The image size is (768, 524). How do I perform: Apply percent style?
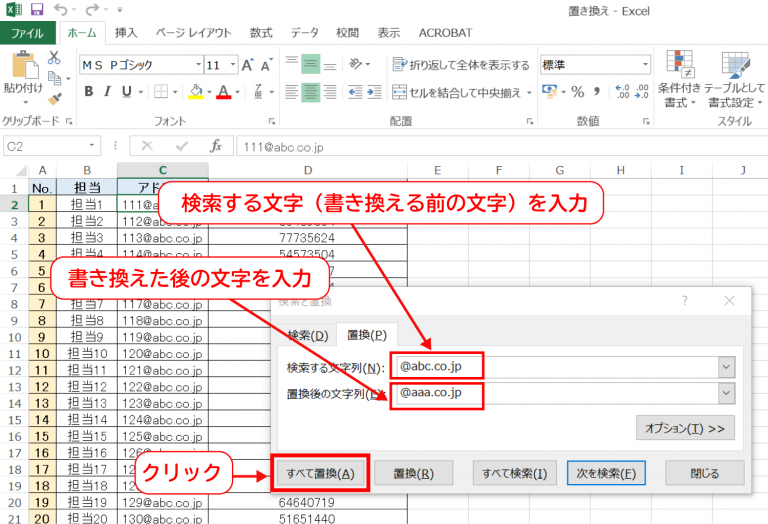577,92
